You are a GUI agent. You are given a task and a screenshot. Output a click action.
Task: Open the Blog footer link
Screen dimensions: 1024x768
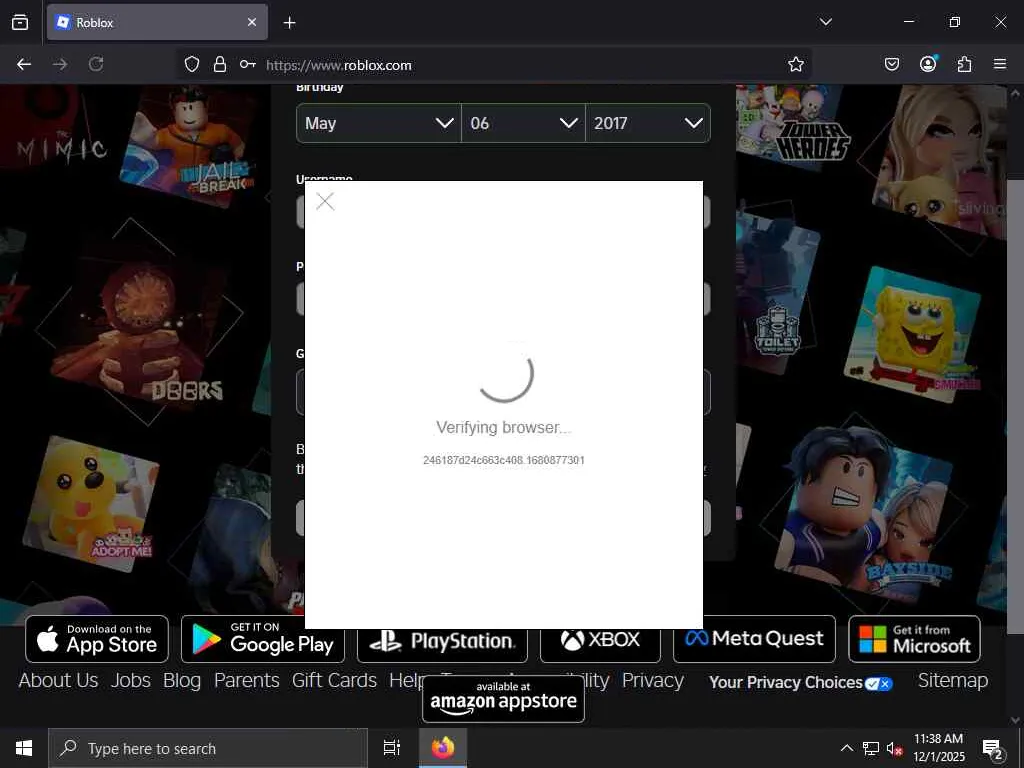click(182, 680)
